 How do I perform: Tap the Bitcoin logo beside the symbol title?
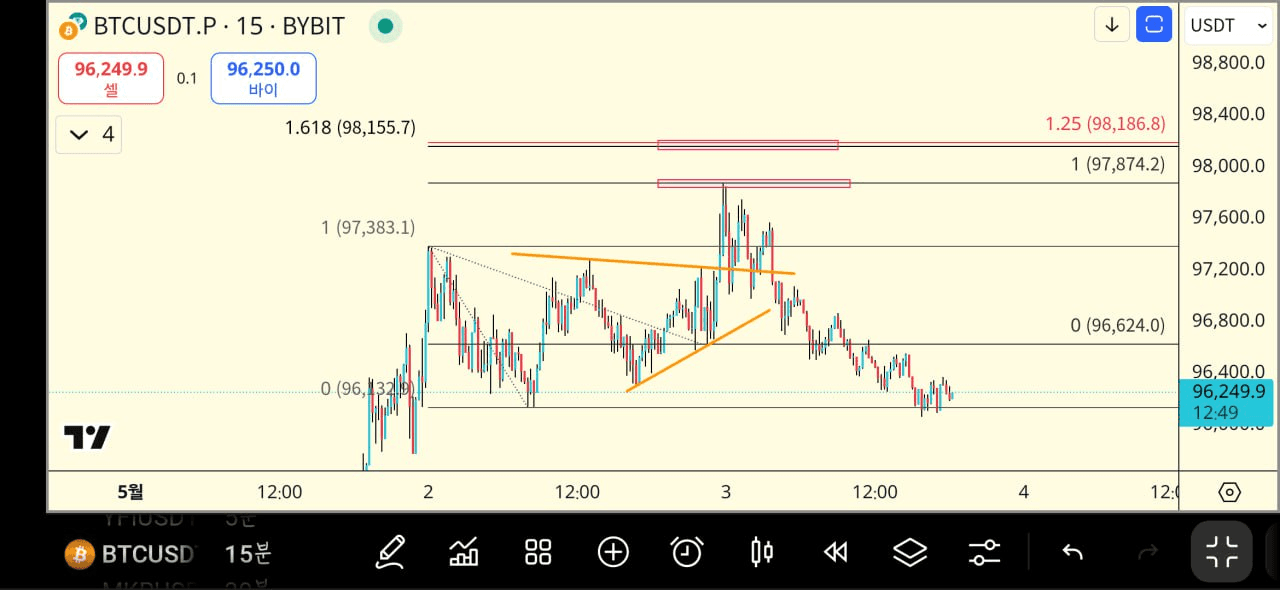tap(72, 27)
